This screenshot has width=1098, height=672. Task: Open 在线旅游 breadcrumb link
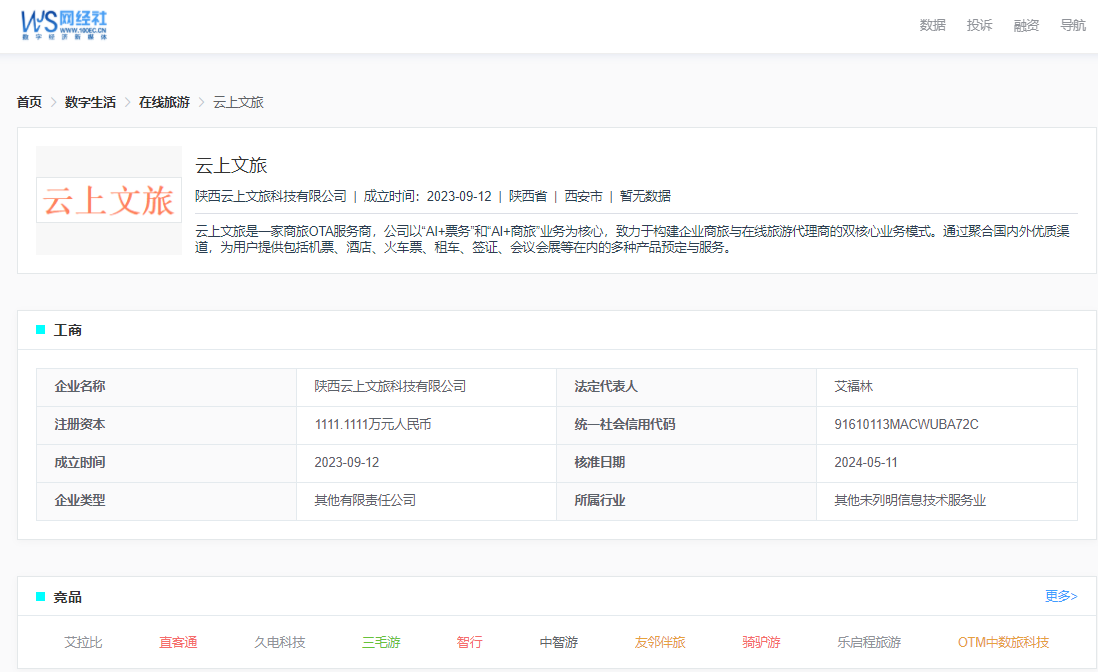[x=164, y=102]
